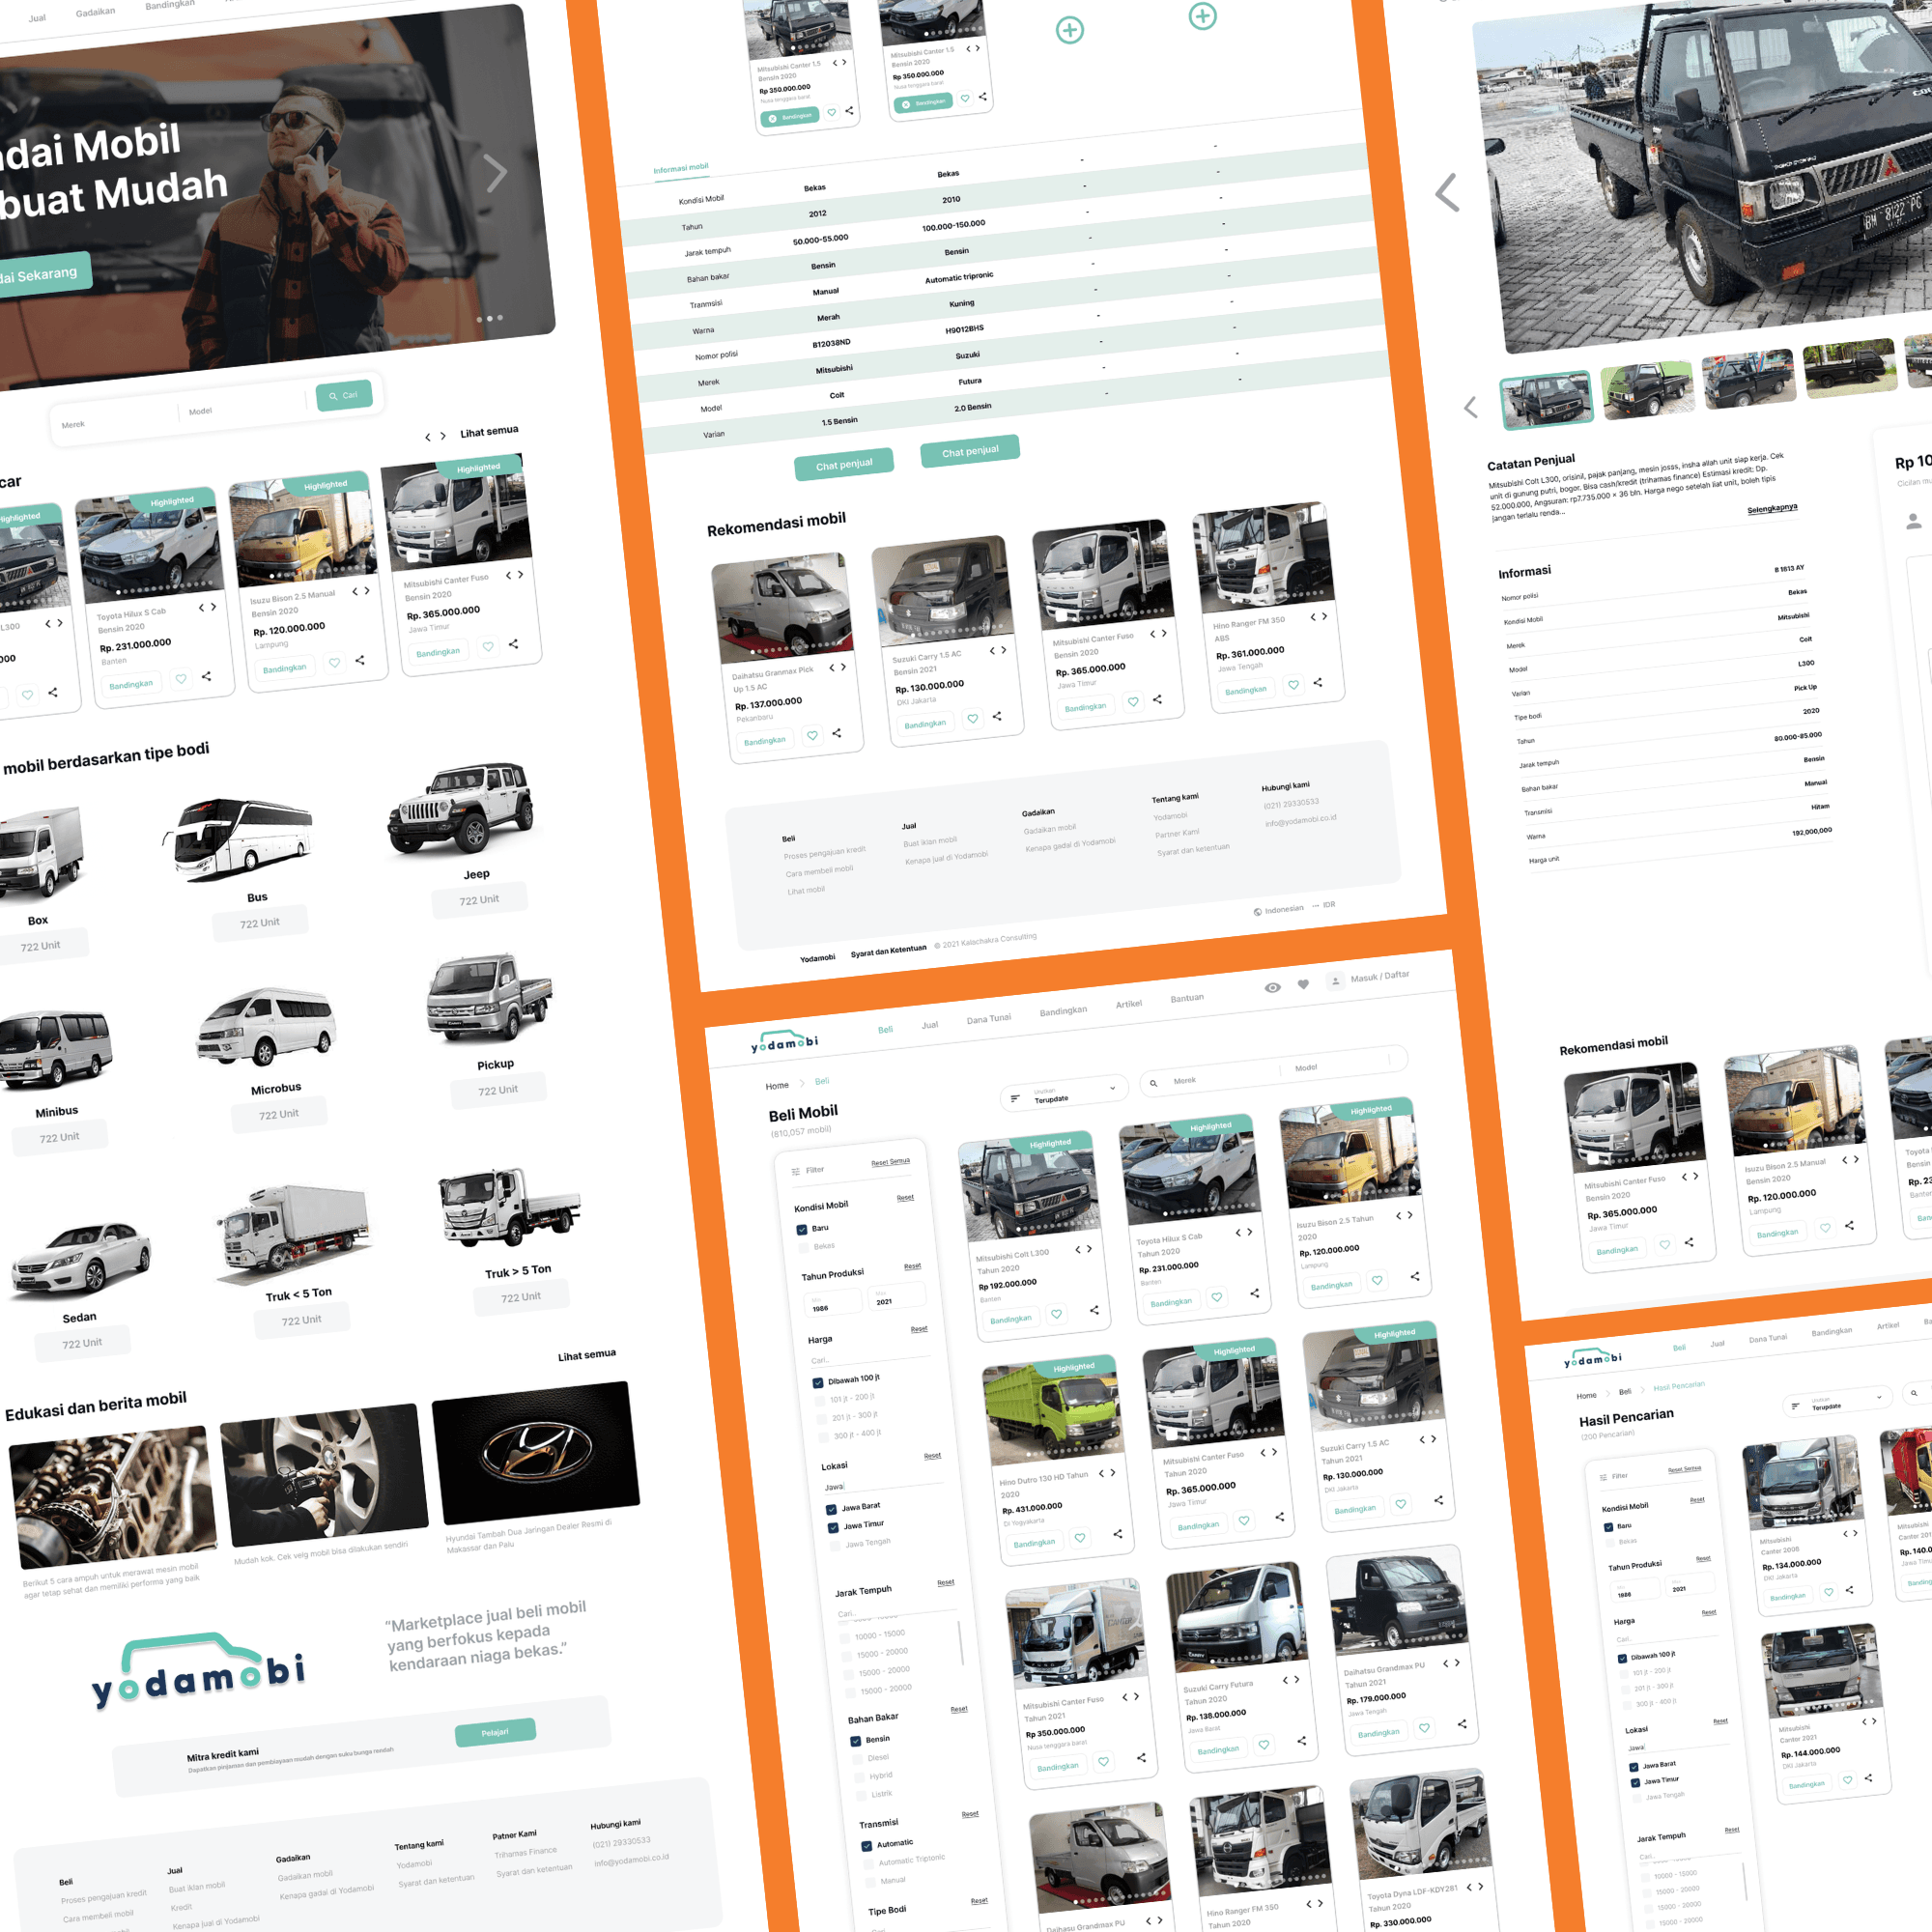Check Bekas condition in Beli Mobil filter
The height and width of the screenshot is (1932, 1932).
(x=804, y=1248)
